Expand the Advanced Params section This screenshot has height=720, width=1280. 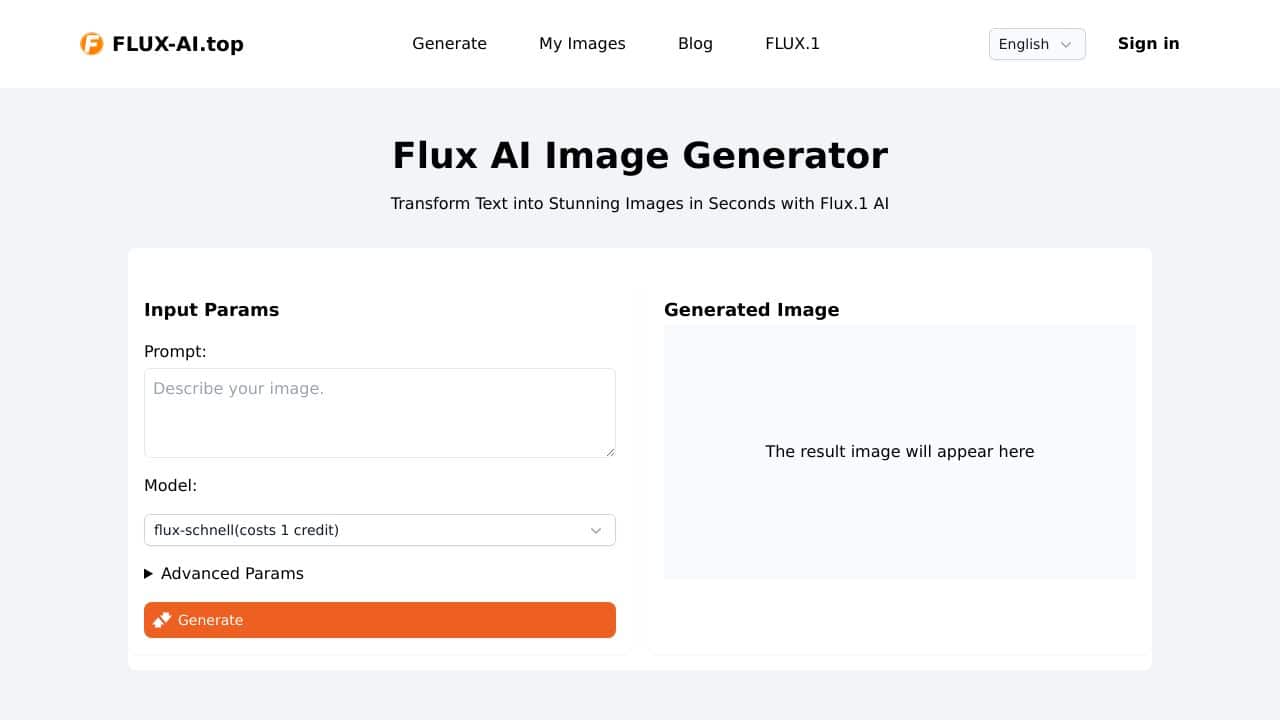coord(224,573)
